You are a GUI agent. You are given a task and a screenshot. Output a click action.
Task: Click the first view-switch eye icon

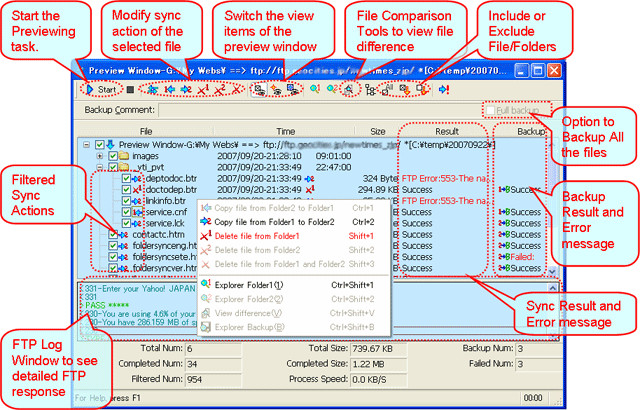pos(260,89)
